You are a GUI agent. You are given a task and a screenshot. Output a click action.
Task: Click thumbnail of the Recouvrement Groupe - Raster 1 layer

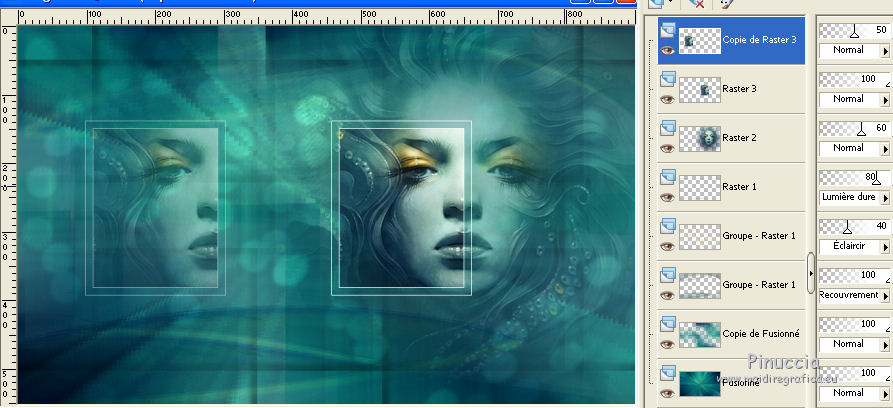700,286
